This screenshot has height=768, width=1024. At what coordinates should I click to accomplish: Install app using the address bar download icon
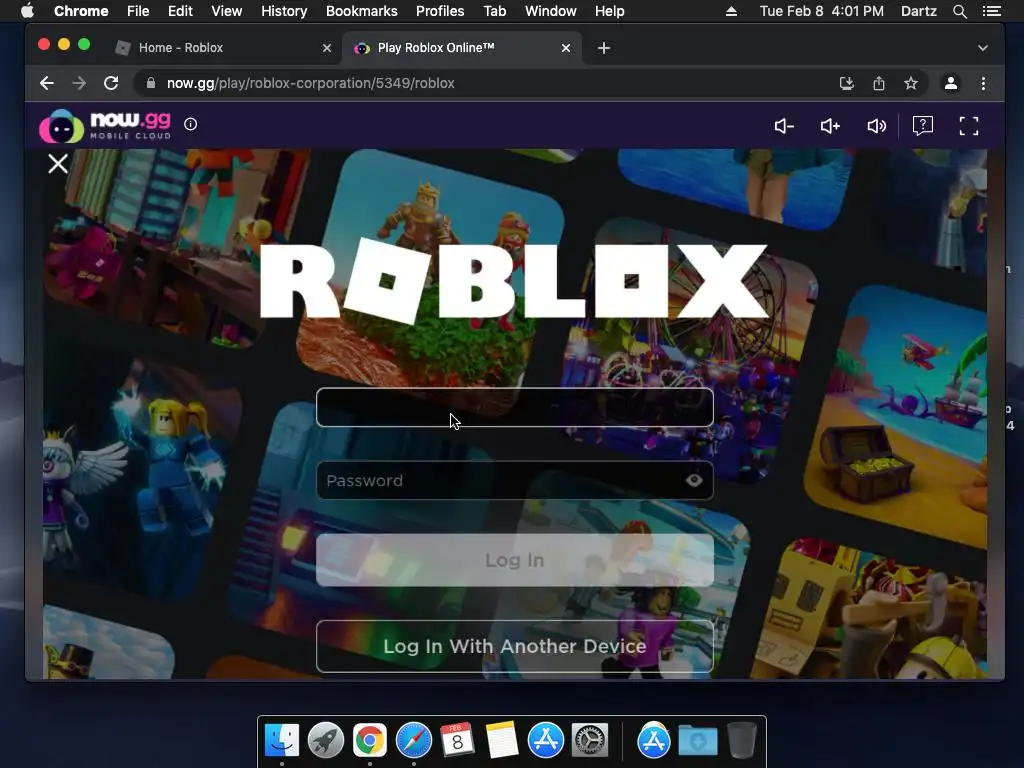(x=847, y=83)
